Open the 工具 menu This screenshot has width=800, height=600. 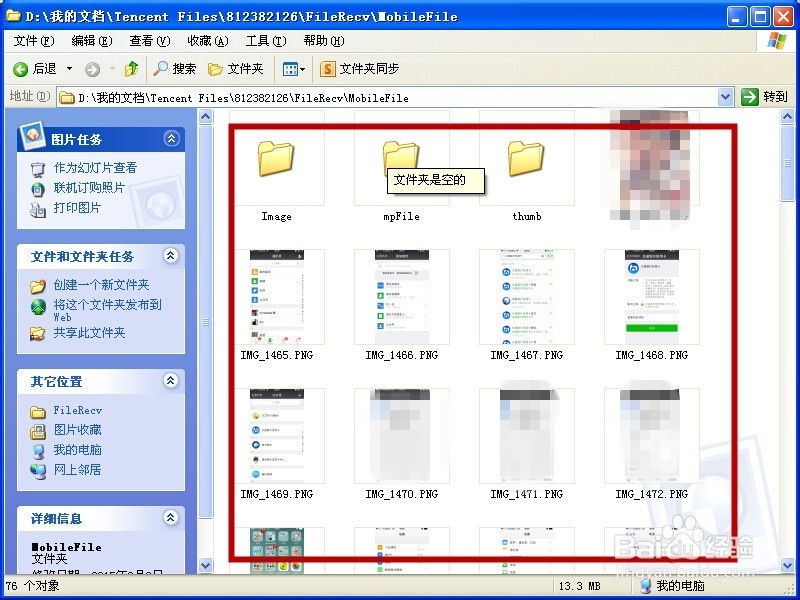[x=264, y=41]
